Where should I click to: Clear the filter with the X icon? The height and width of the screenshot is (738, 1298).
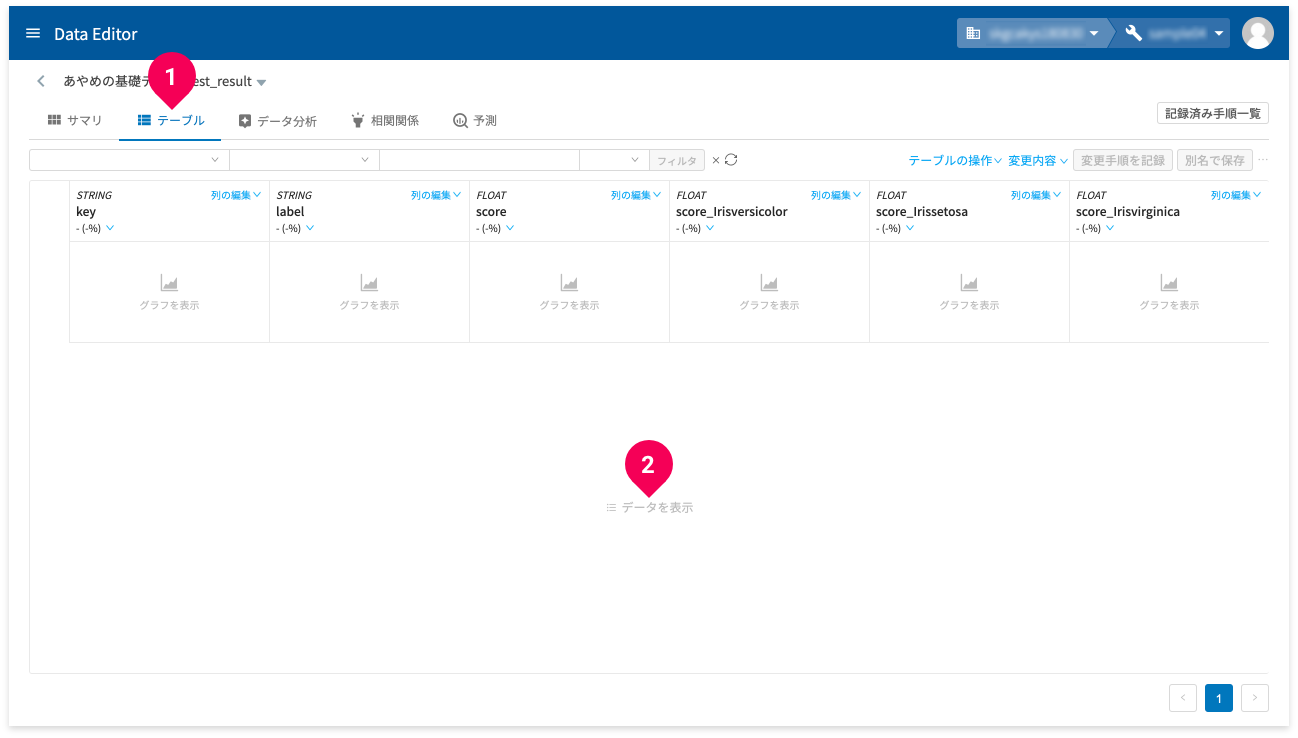(x=715, y=160)
